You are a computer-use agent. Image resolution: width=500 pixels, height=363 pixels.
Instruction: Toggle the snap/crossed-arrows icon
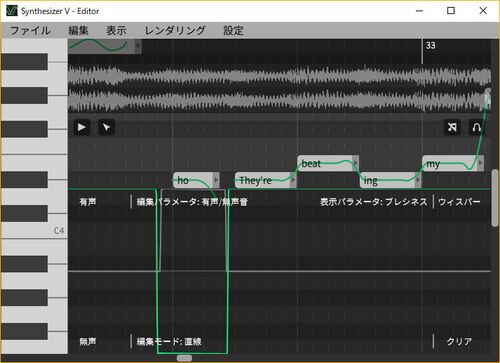(452, 127)
